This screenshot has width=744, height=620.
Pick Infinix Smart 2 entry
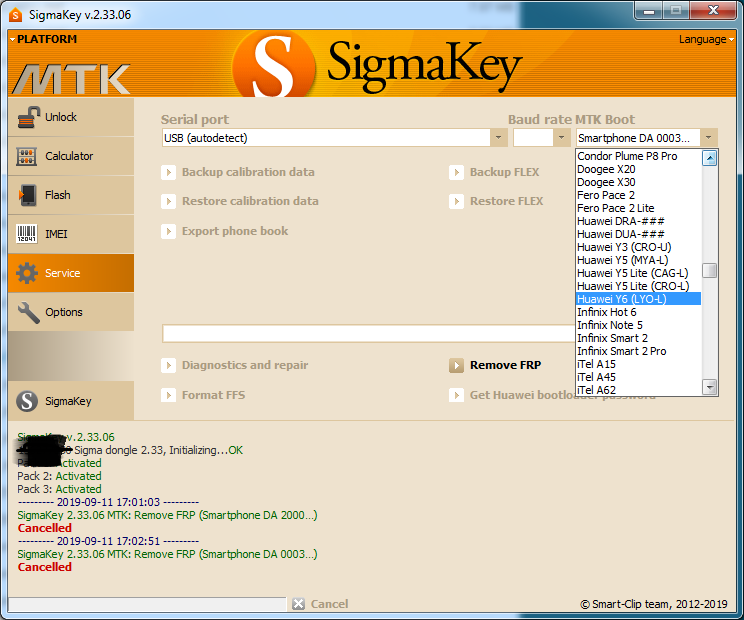tap(638, 338)
